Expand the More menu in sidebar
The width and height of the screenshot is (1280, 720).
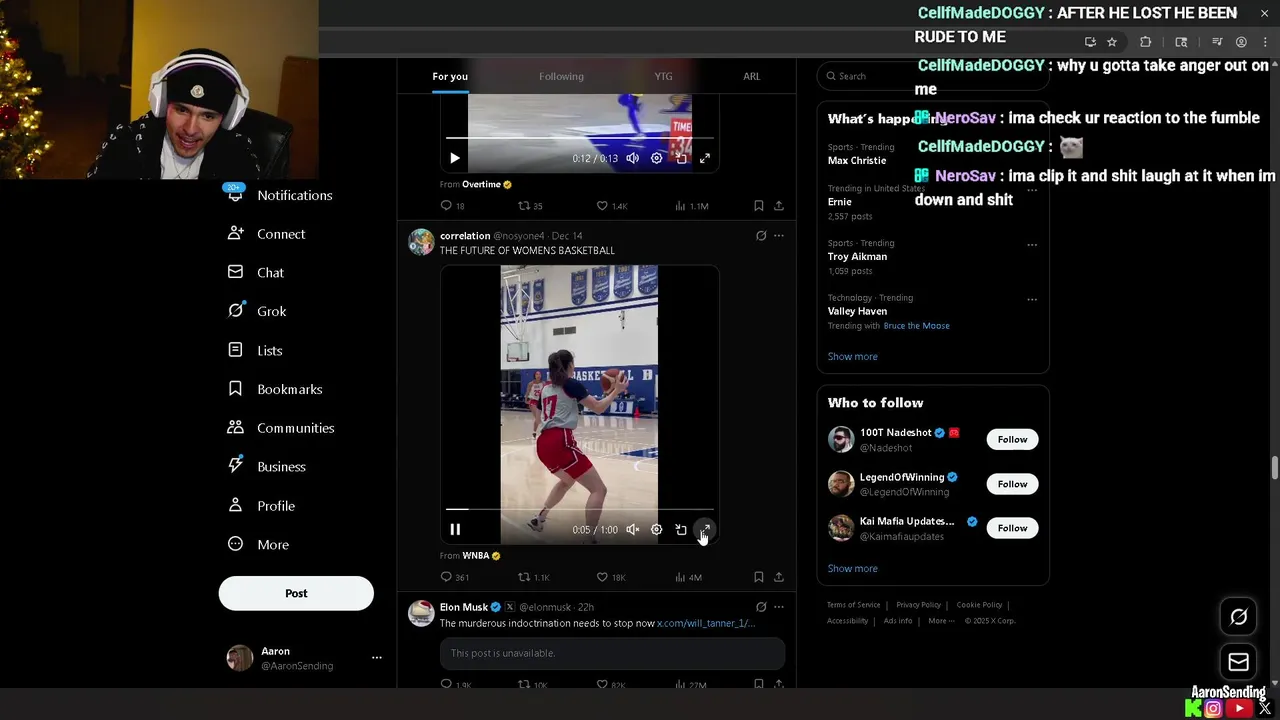tap(259, 545)
